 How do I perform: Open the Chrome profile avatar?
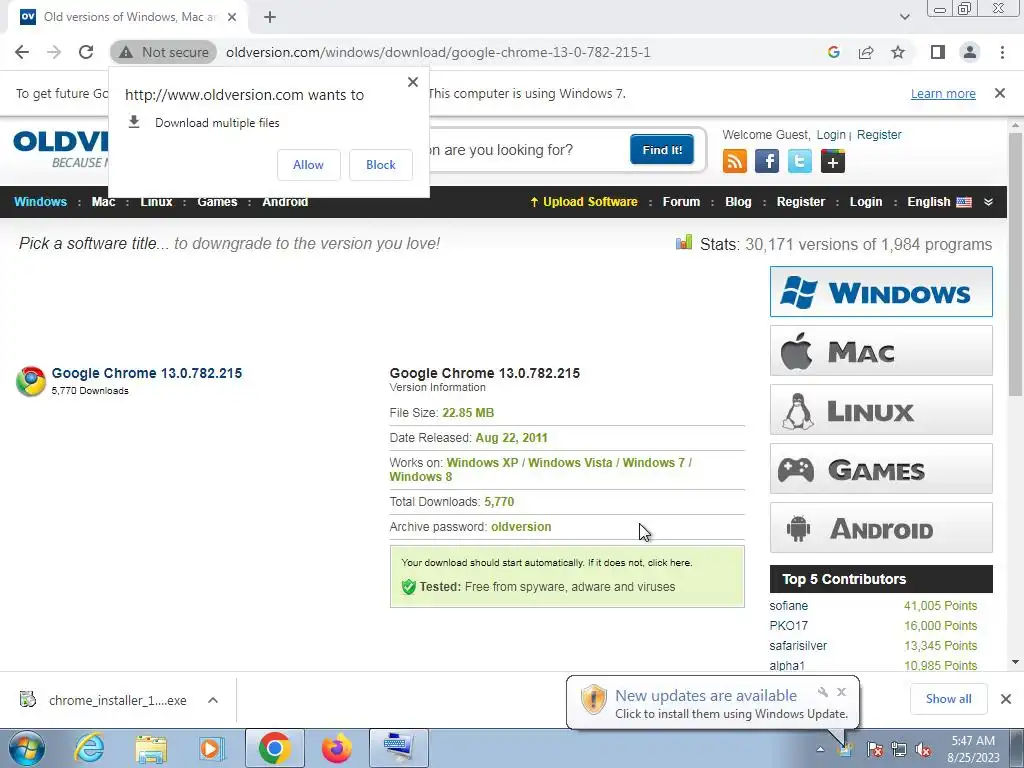[970, 52]
